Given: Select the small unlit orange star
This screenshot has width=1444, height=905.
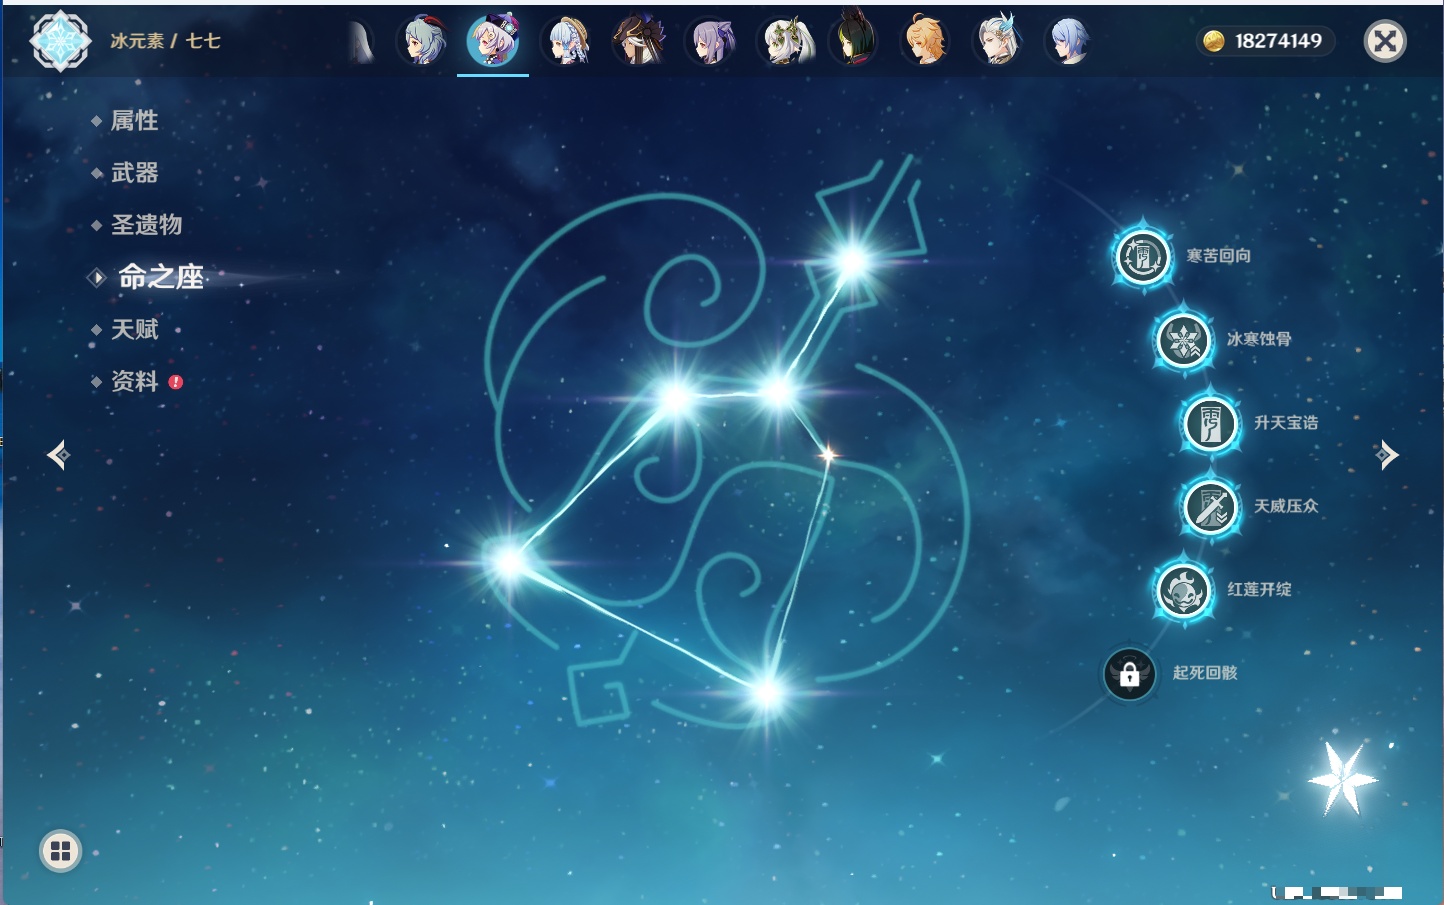Looking at the screenshot, I should pyautogui.click(x=828, y=455).
